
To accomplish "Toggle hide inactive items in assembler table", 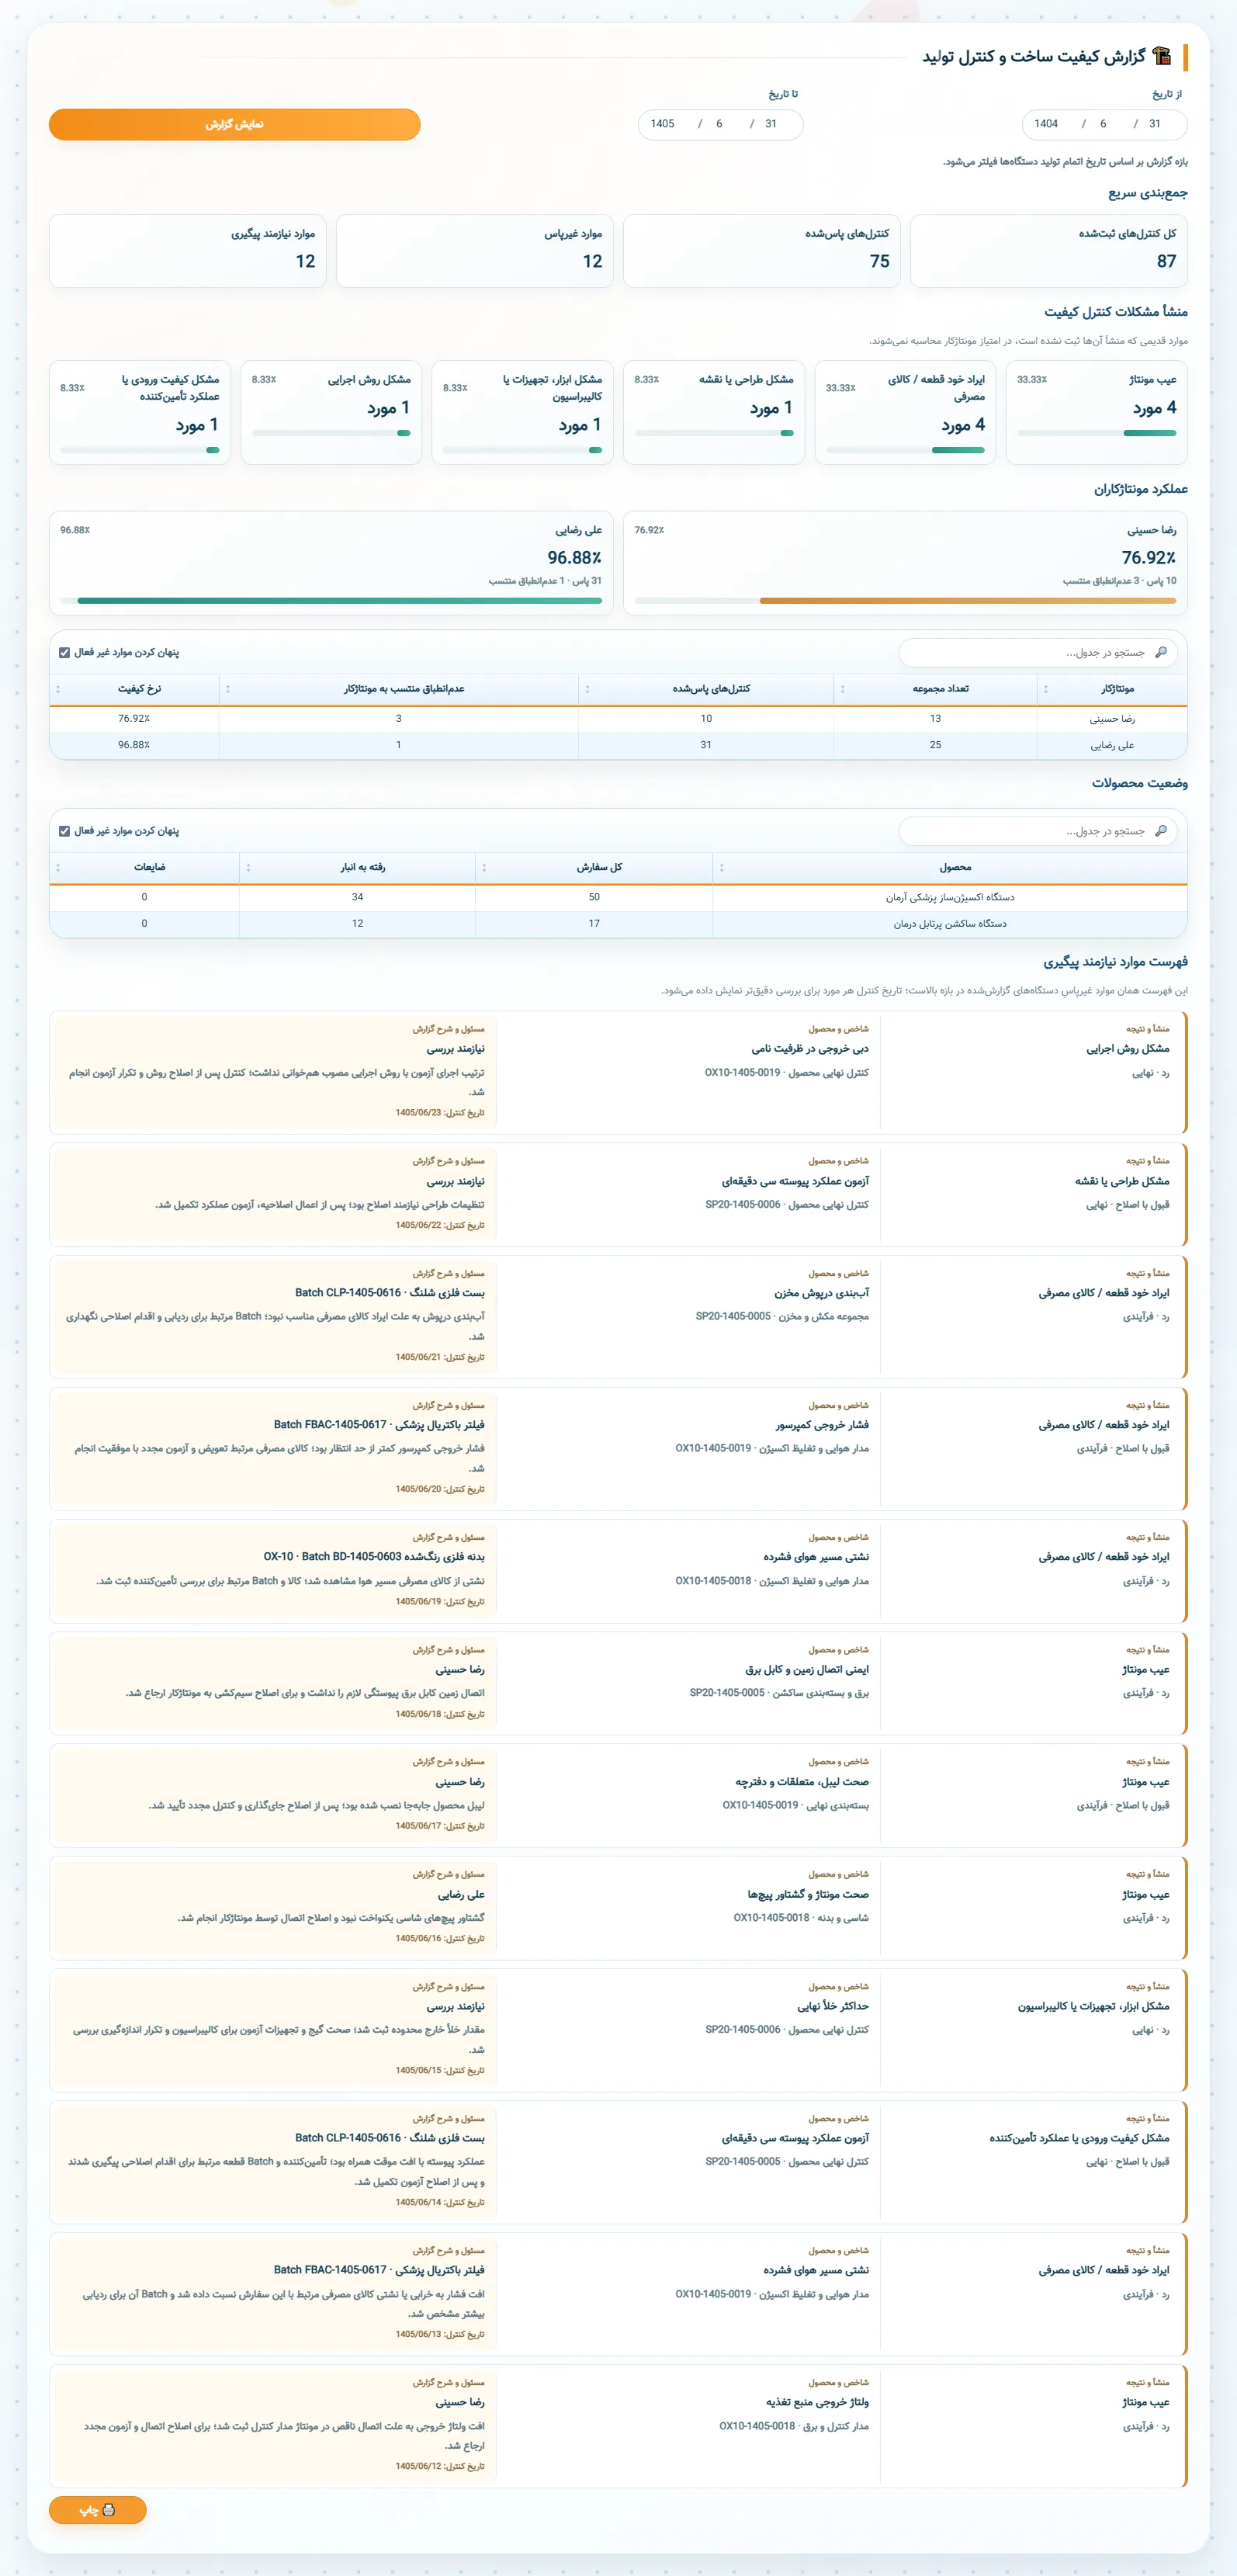I will [65, 653].
